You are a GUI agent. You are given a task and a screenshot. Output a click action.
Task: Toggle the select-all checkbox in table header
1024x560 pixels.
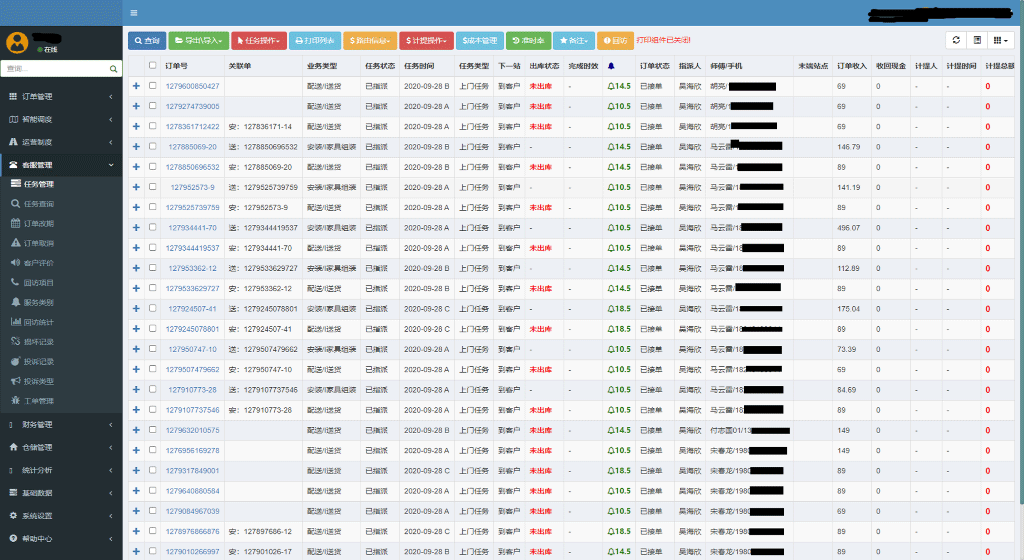(152, 65)
